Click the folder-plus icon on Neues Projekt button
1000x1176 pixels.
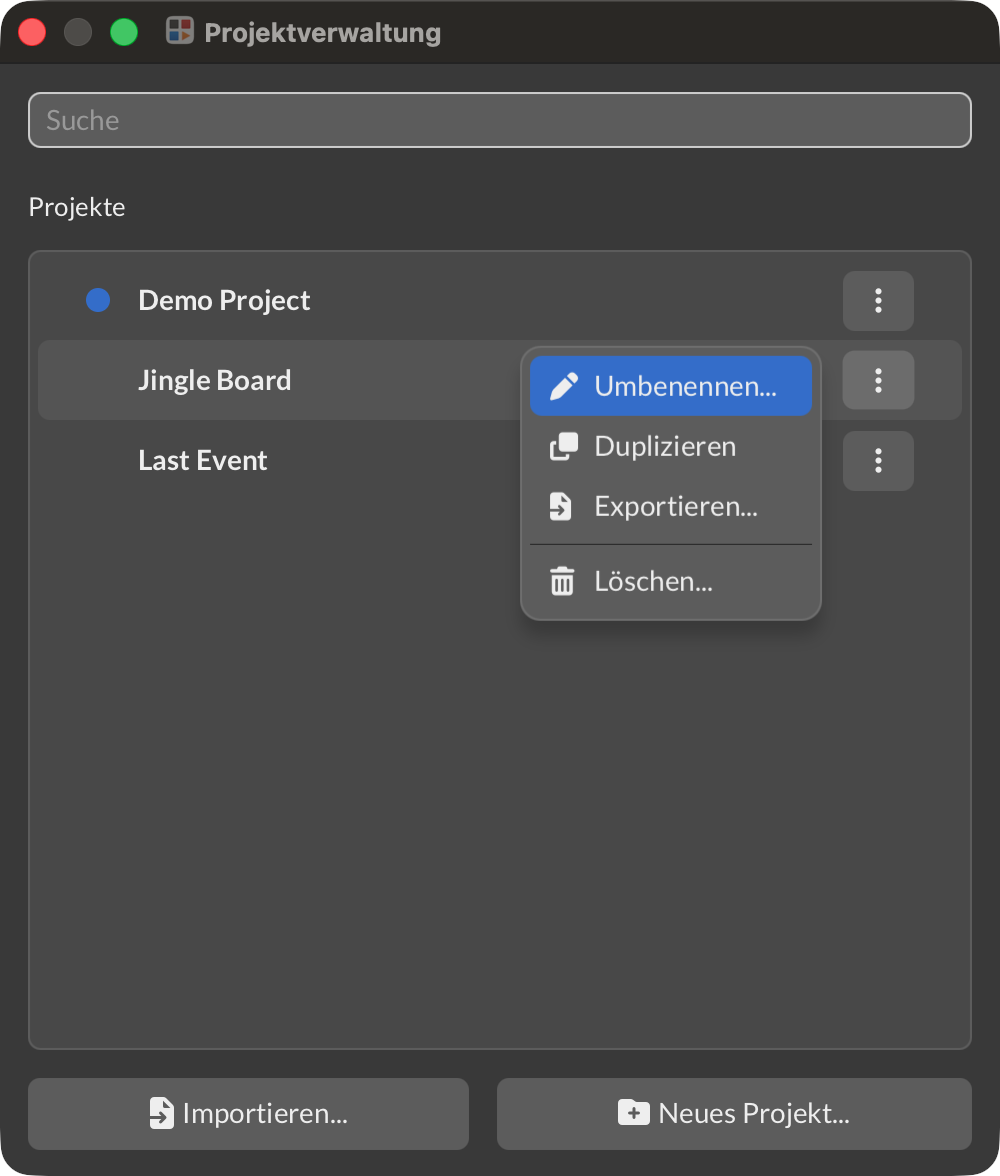point(634,1113)
